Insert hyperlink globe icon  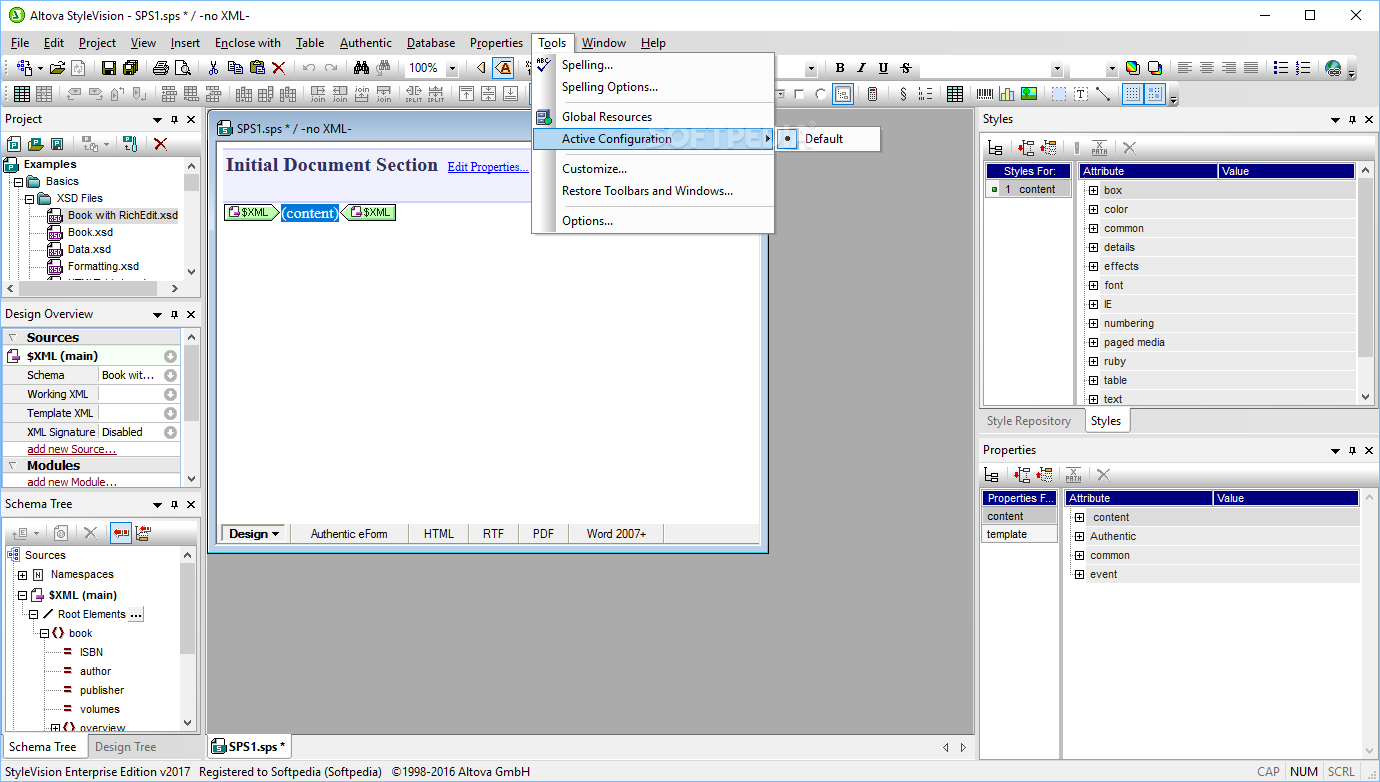click(x=1333, y=68)
